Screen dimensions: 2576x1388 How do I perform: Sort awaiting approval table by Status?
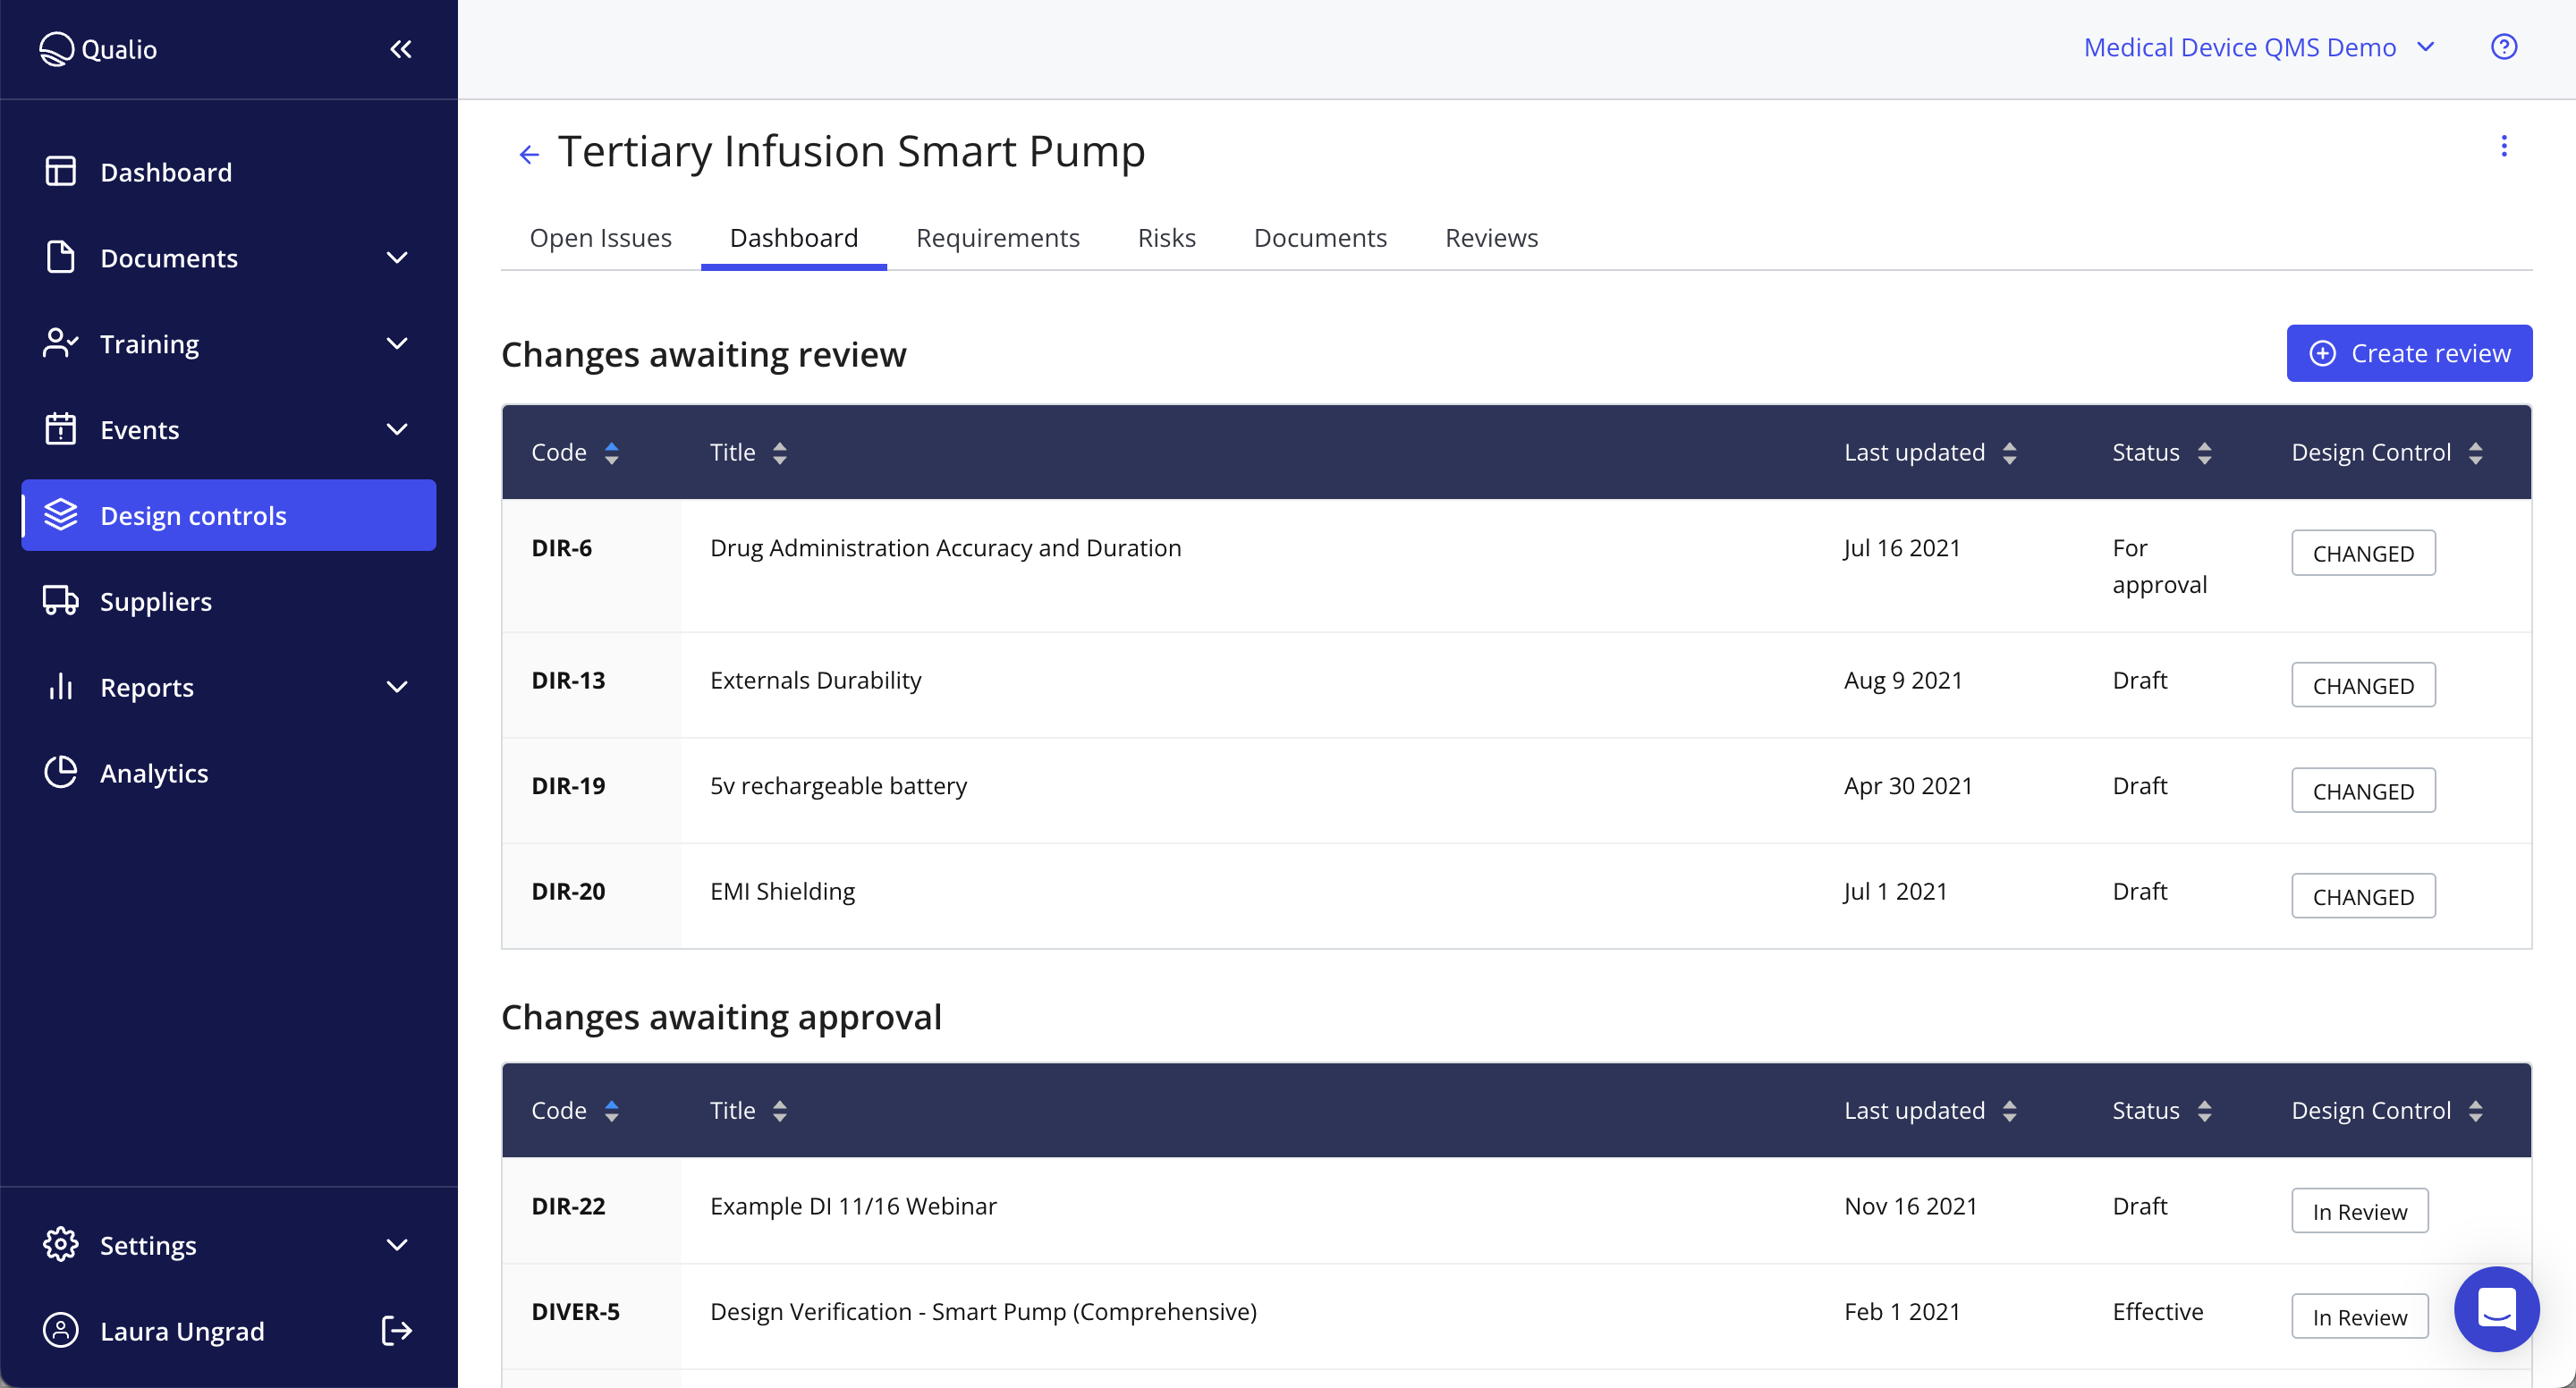tap(2204, 1111)
